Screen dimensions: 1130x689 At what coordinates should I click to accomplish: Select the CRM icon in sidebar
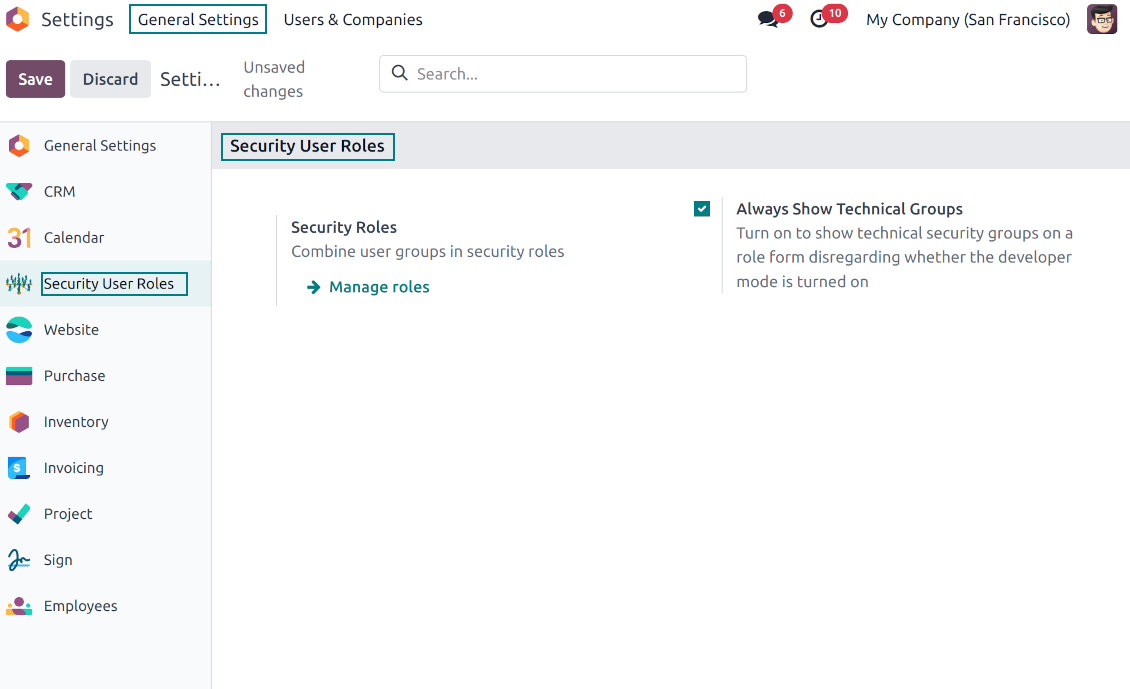(x=19, y=192)
